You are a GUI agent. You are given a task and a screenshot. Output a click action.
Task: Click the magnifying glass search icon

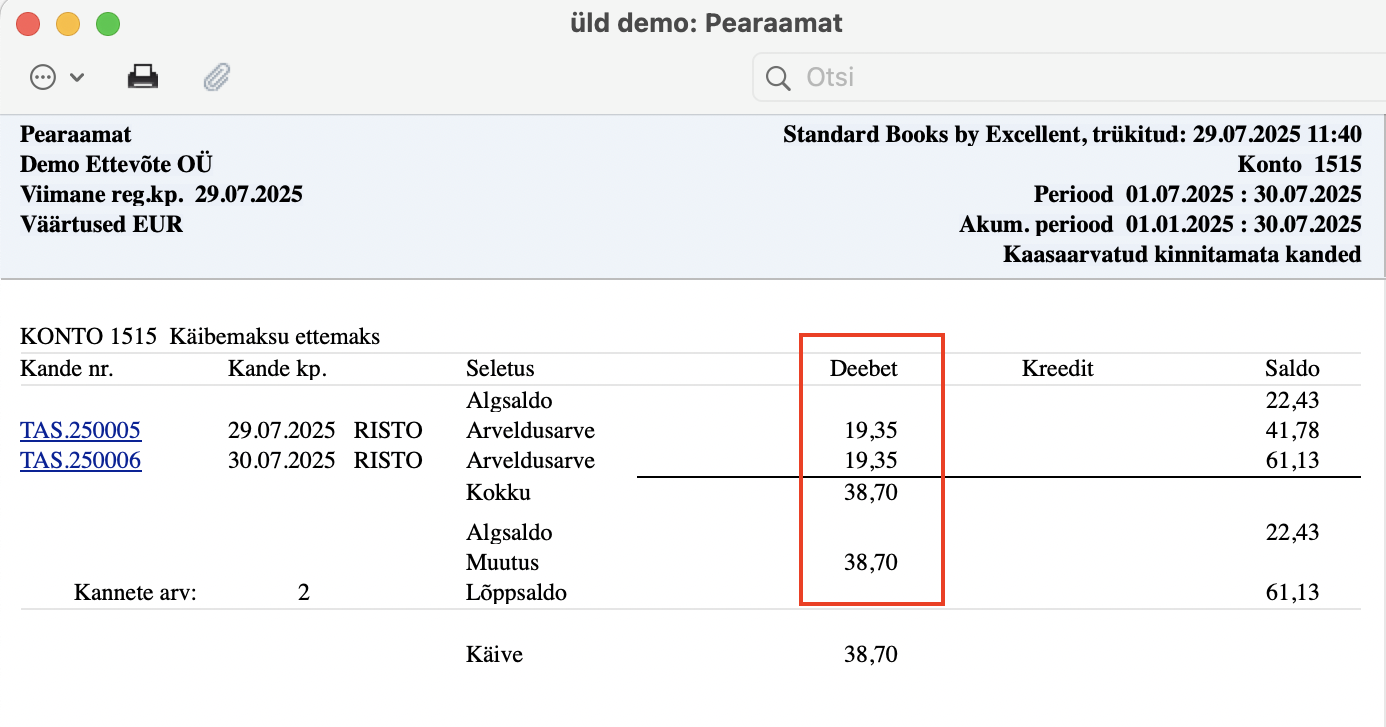click(776, 78)
